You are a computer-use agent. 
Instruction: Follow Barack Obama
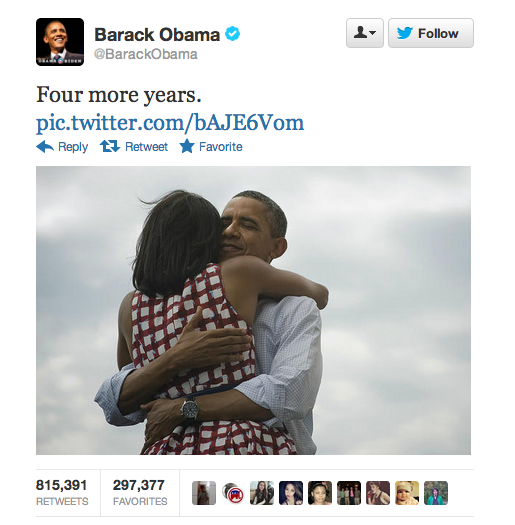(431, 33)
